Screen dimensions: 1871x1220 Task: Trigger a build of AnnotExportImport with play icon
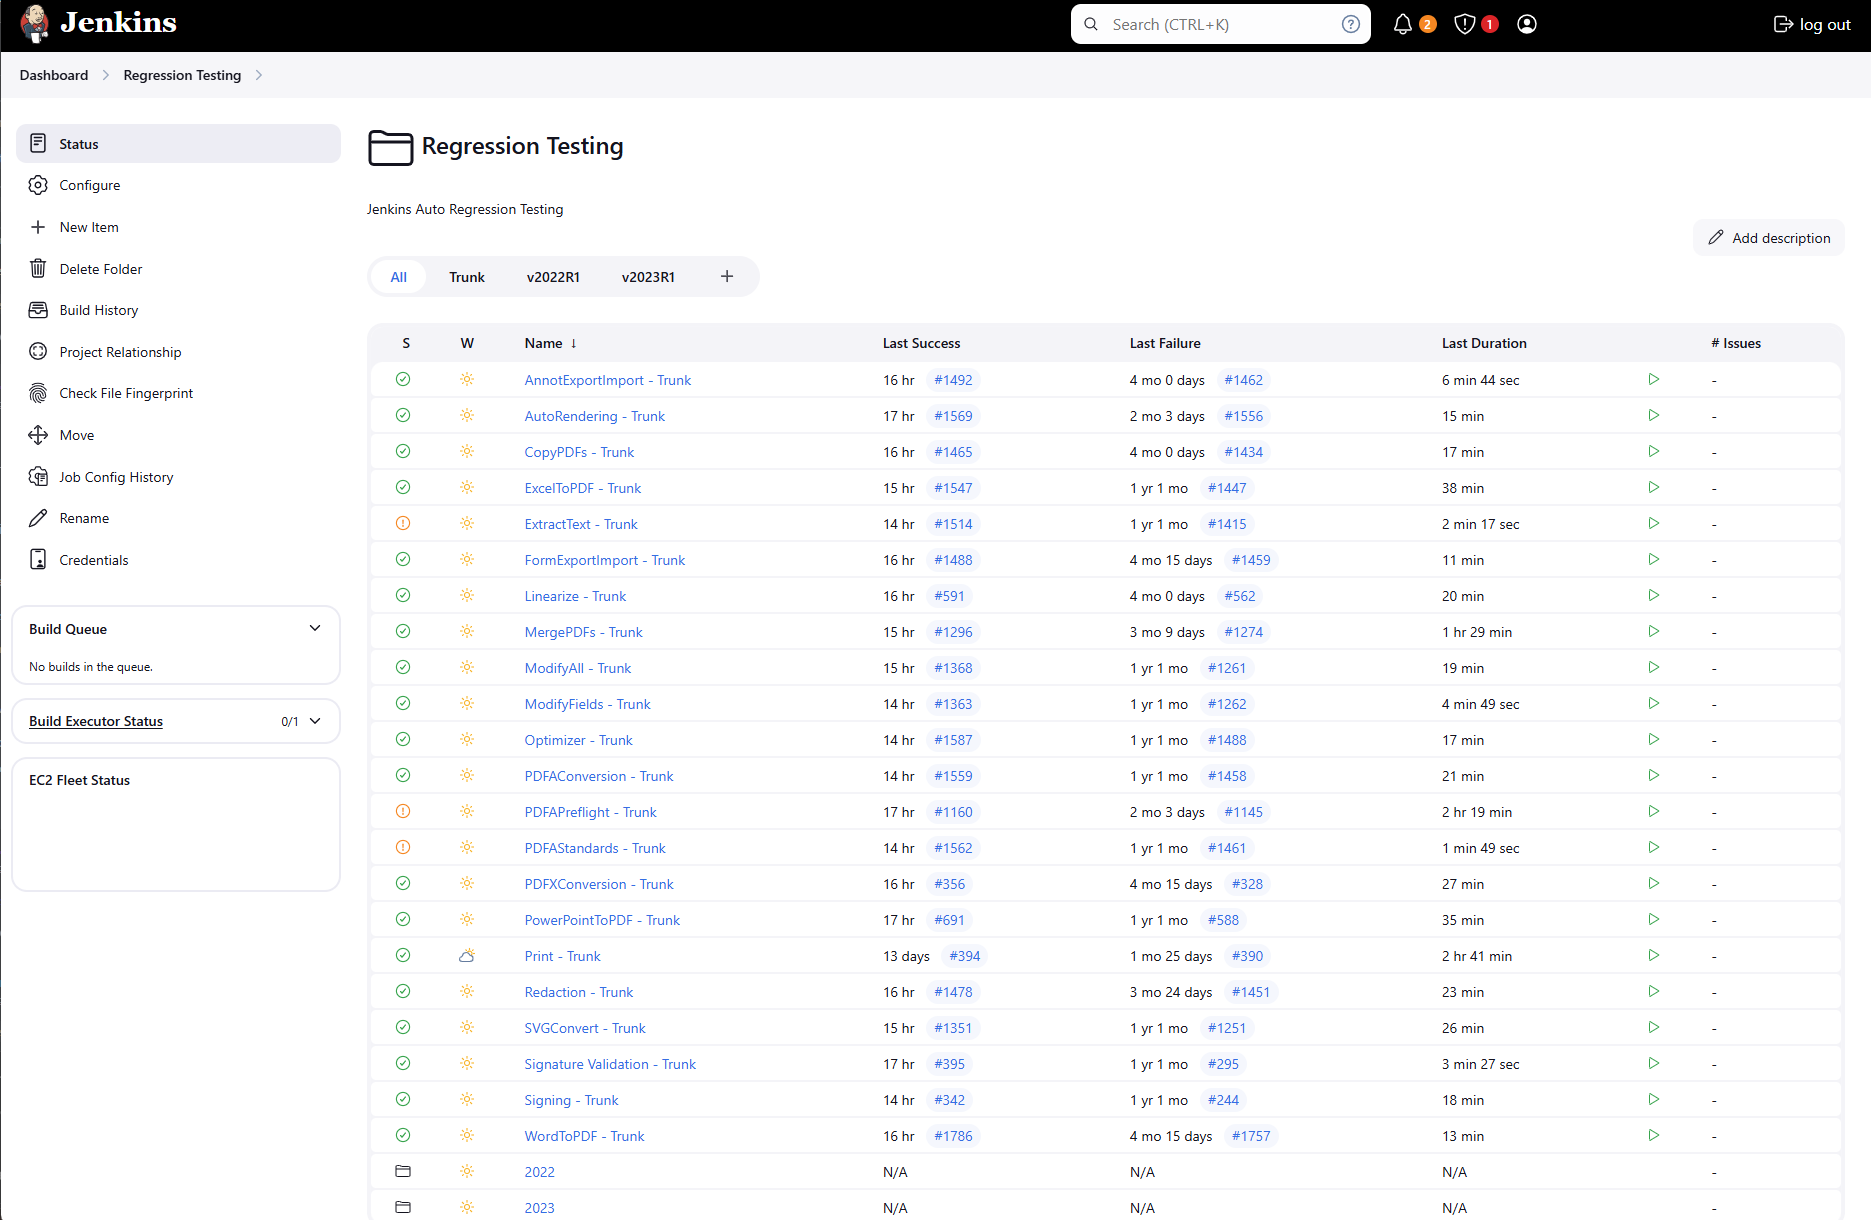[1653, 380]
